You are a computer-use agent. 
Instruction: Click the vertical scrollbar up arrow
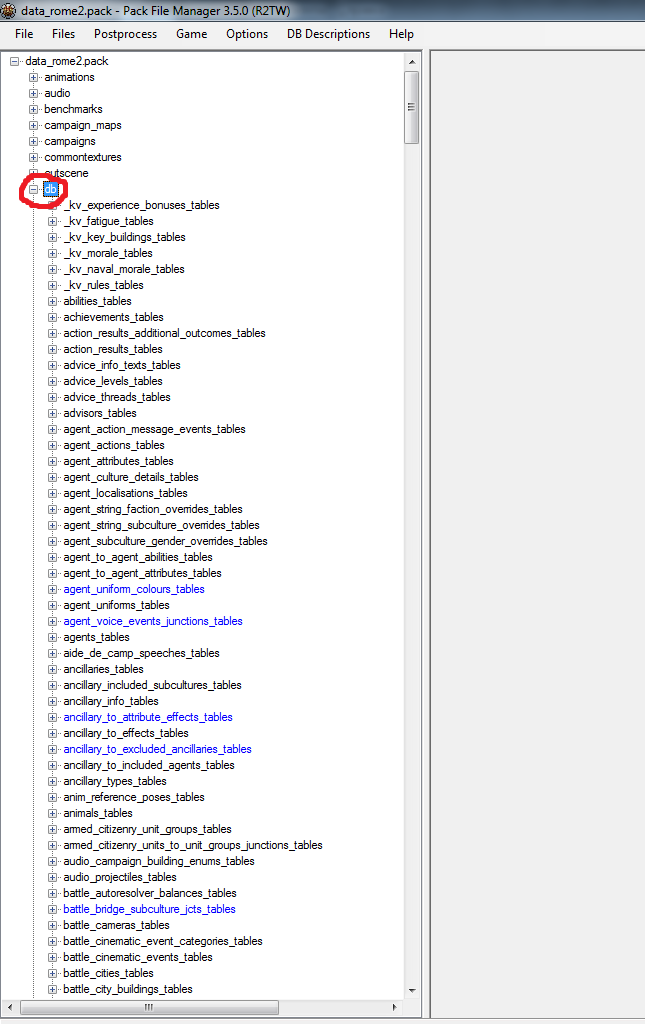point(411,62)
